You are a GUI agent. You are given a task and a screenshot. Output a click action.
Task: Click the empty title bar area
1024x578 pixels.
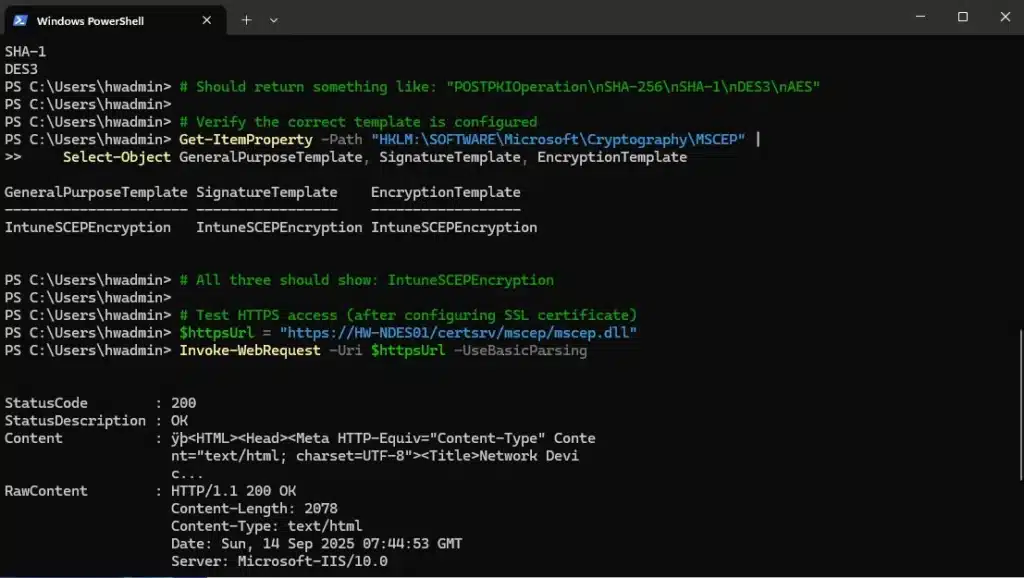(x=600, y=19)
